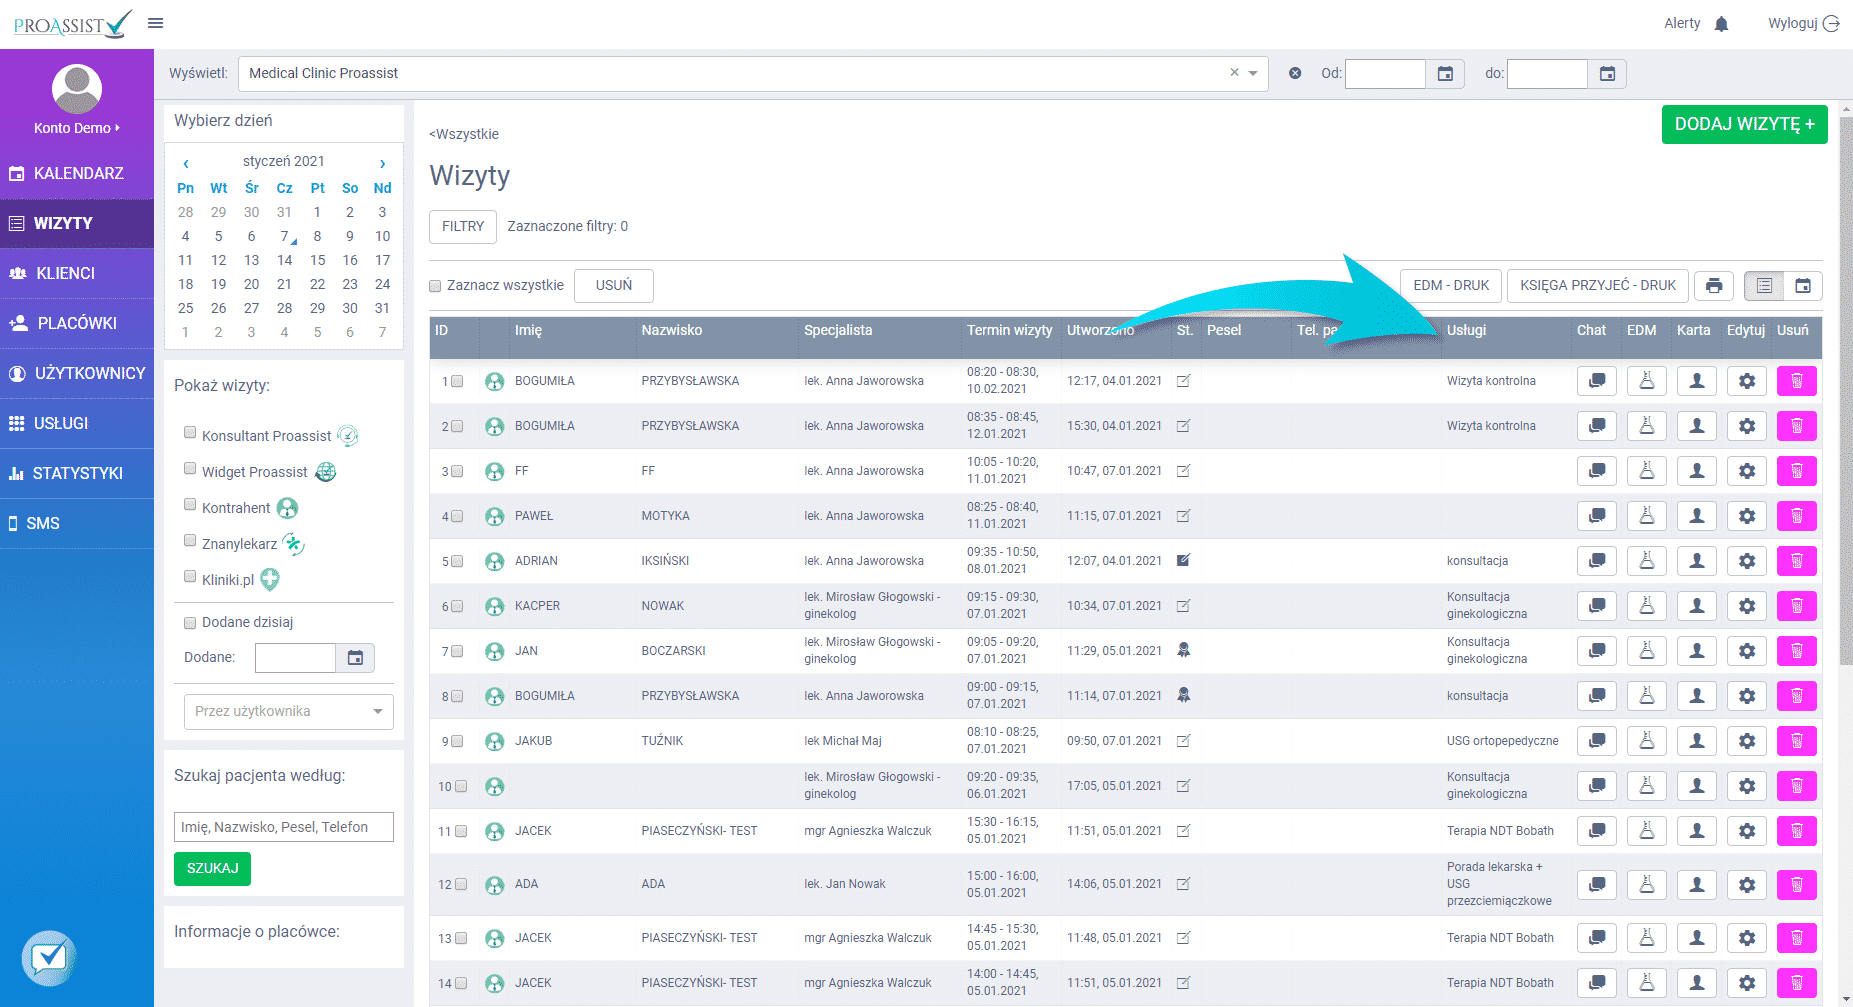Clear the date range filter icon
The height and width of the screenshot is (1007, 1853).
click(1295, 73)
